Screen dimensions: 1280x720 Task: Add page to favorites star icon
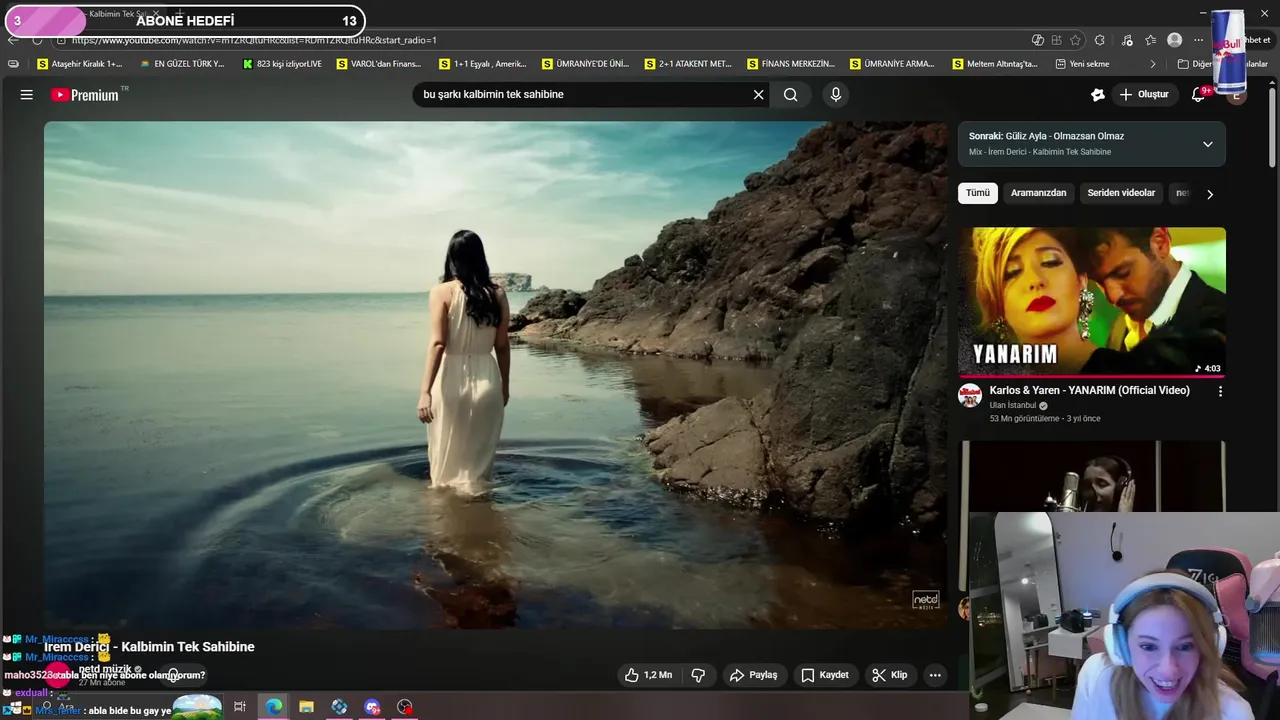1076,40
